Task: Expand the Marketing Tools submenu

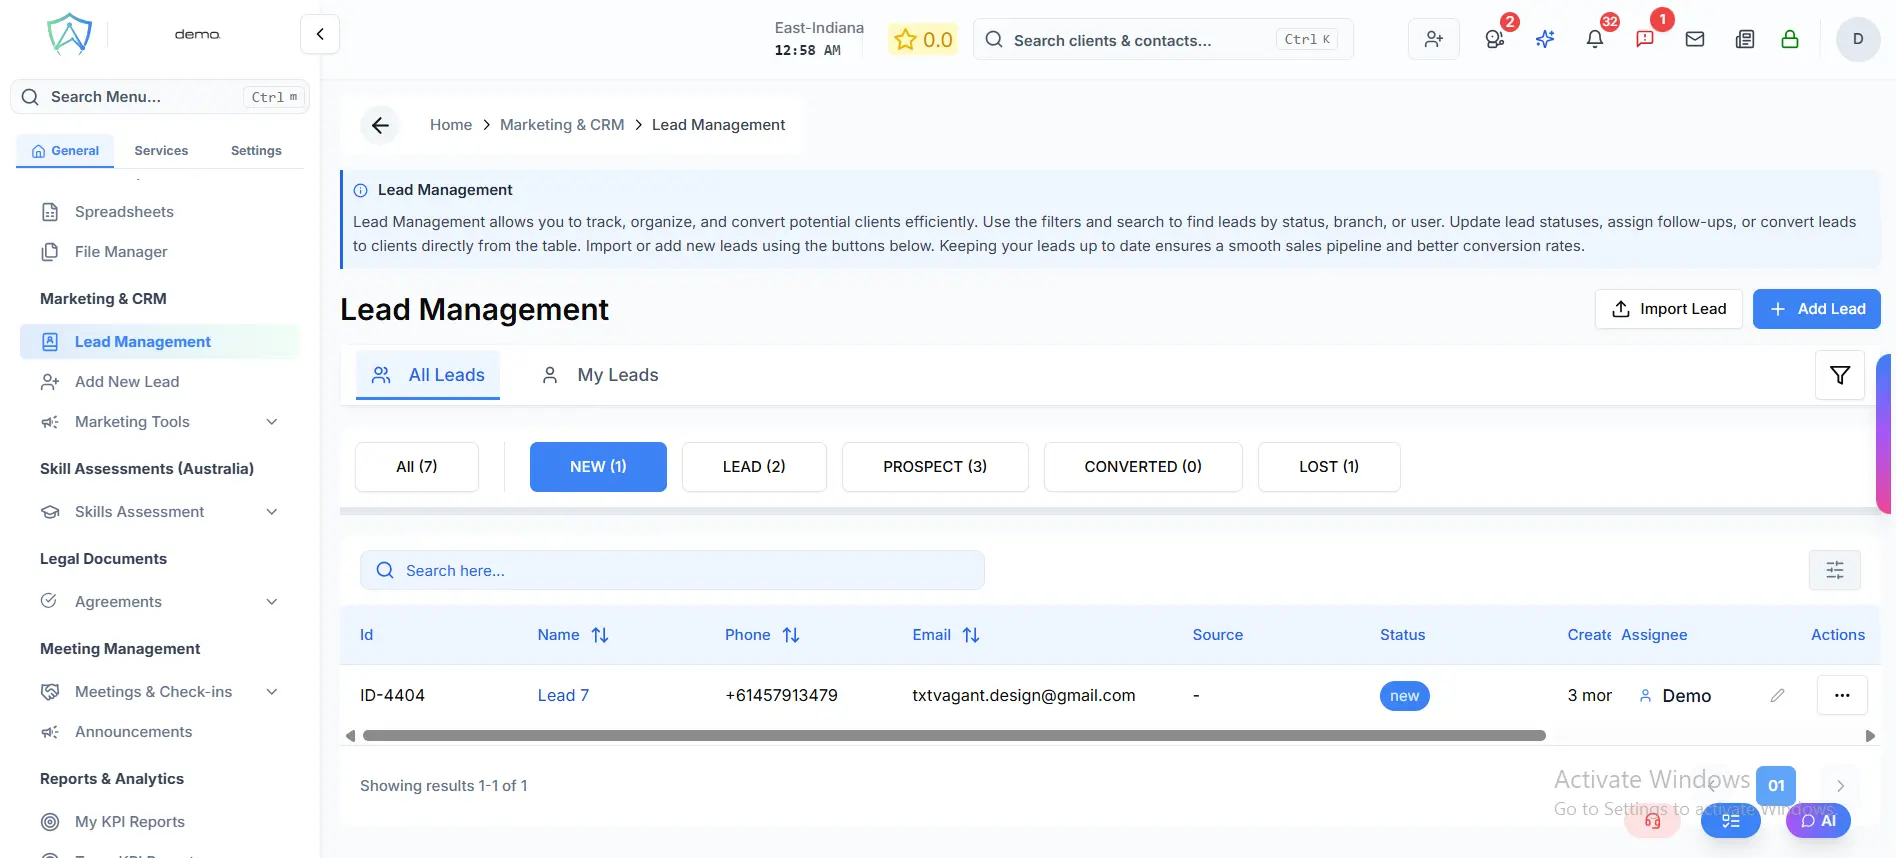Action: [x=271, y=422]
